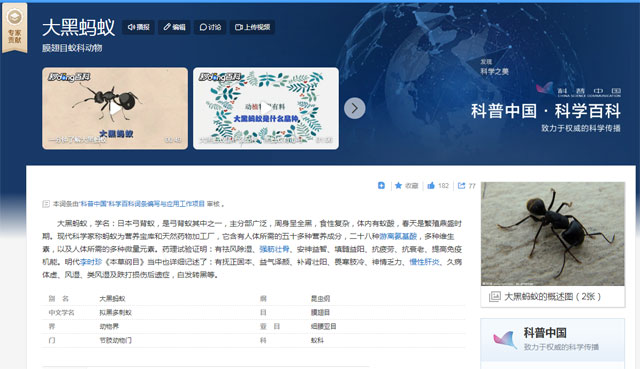The height and width of the screenshot is (369, 640).
Task: Click the thumbs-up like icon showing 182
Action: click(431, 186)
